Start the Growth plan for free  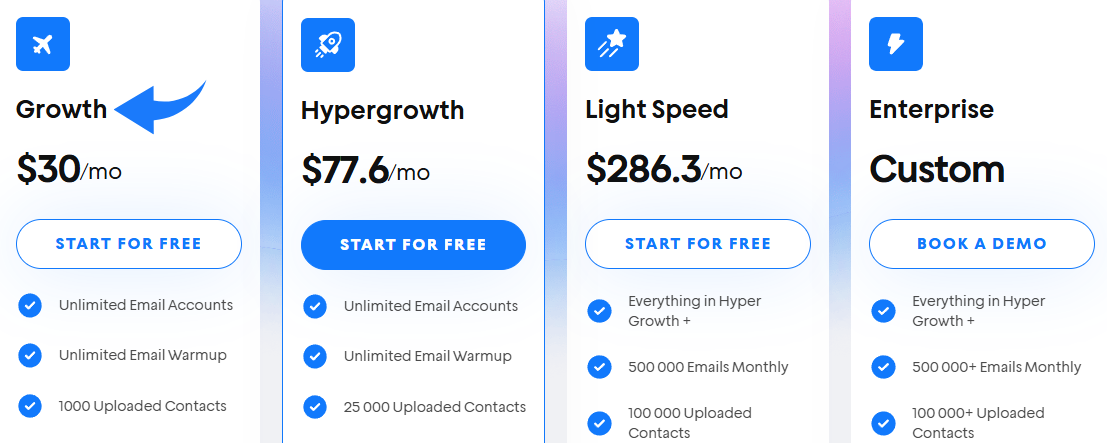pyautogui.click(x=129, y=244)
